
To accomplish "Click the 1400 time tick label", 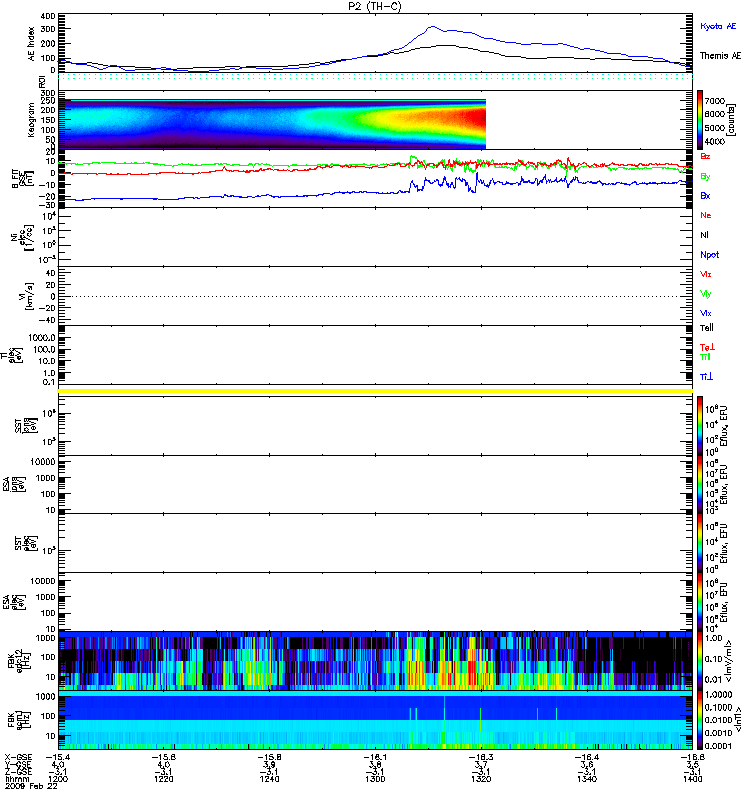I will pyautogui.click(x=692, y=779).
